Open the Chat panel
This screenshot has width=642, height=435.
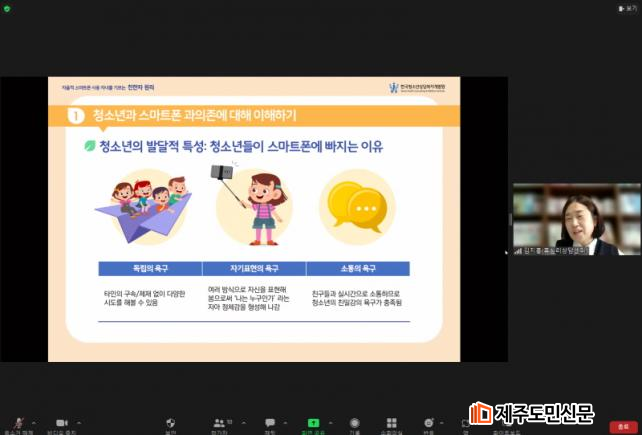[x=269, y=422]
